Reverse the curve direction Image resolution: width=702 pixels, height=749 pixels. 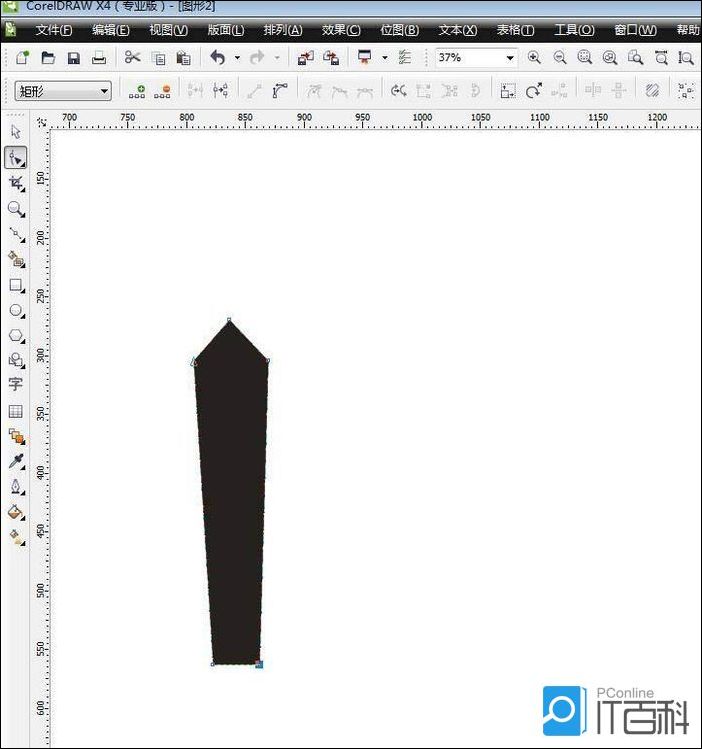point(398,90)
